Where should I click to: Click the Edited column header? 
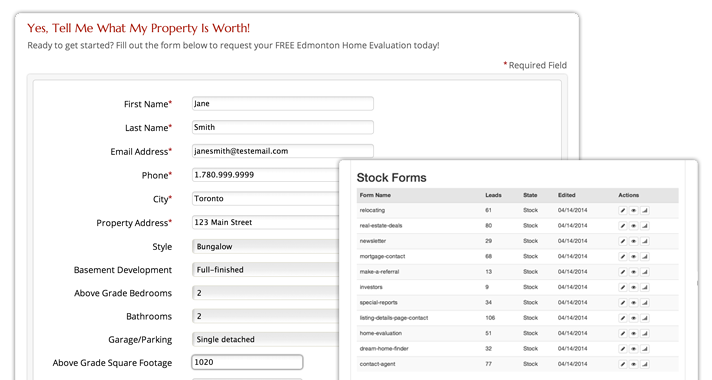click(567, 195)
